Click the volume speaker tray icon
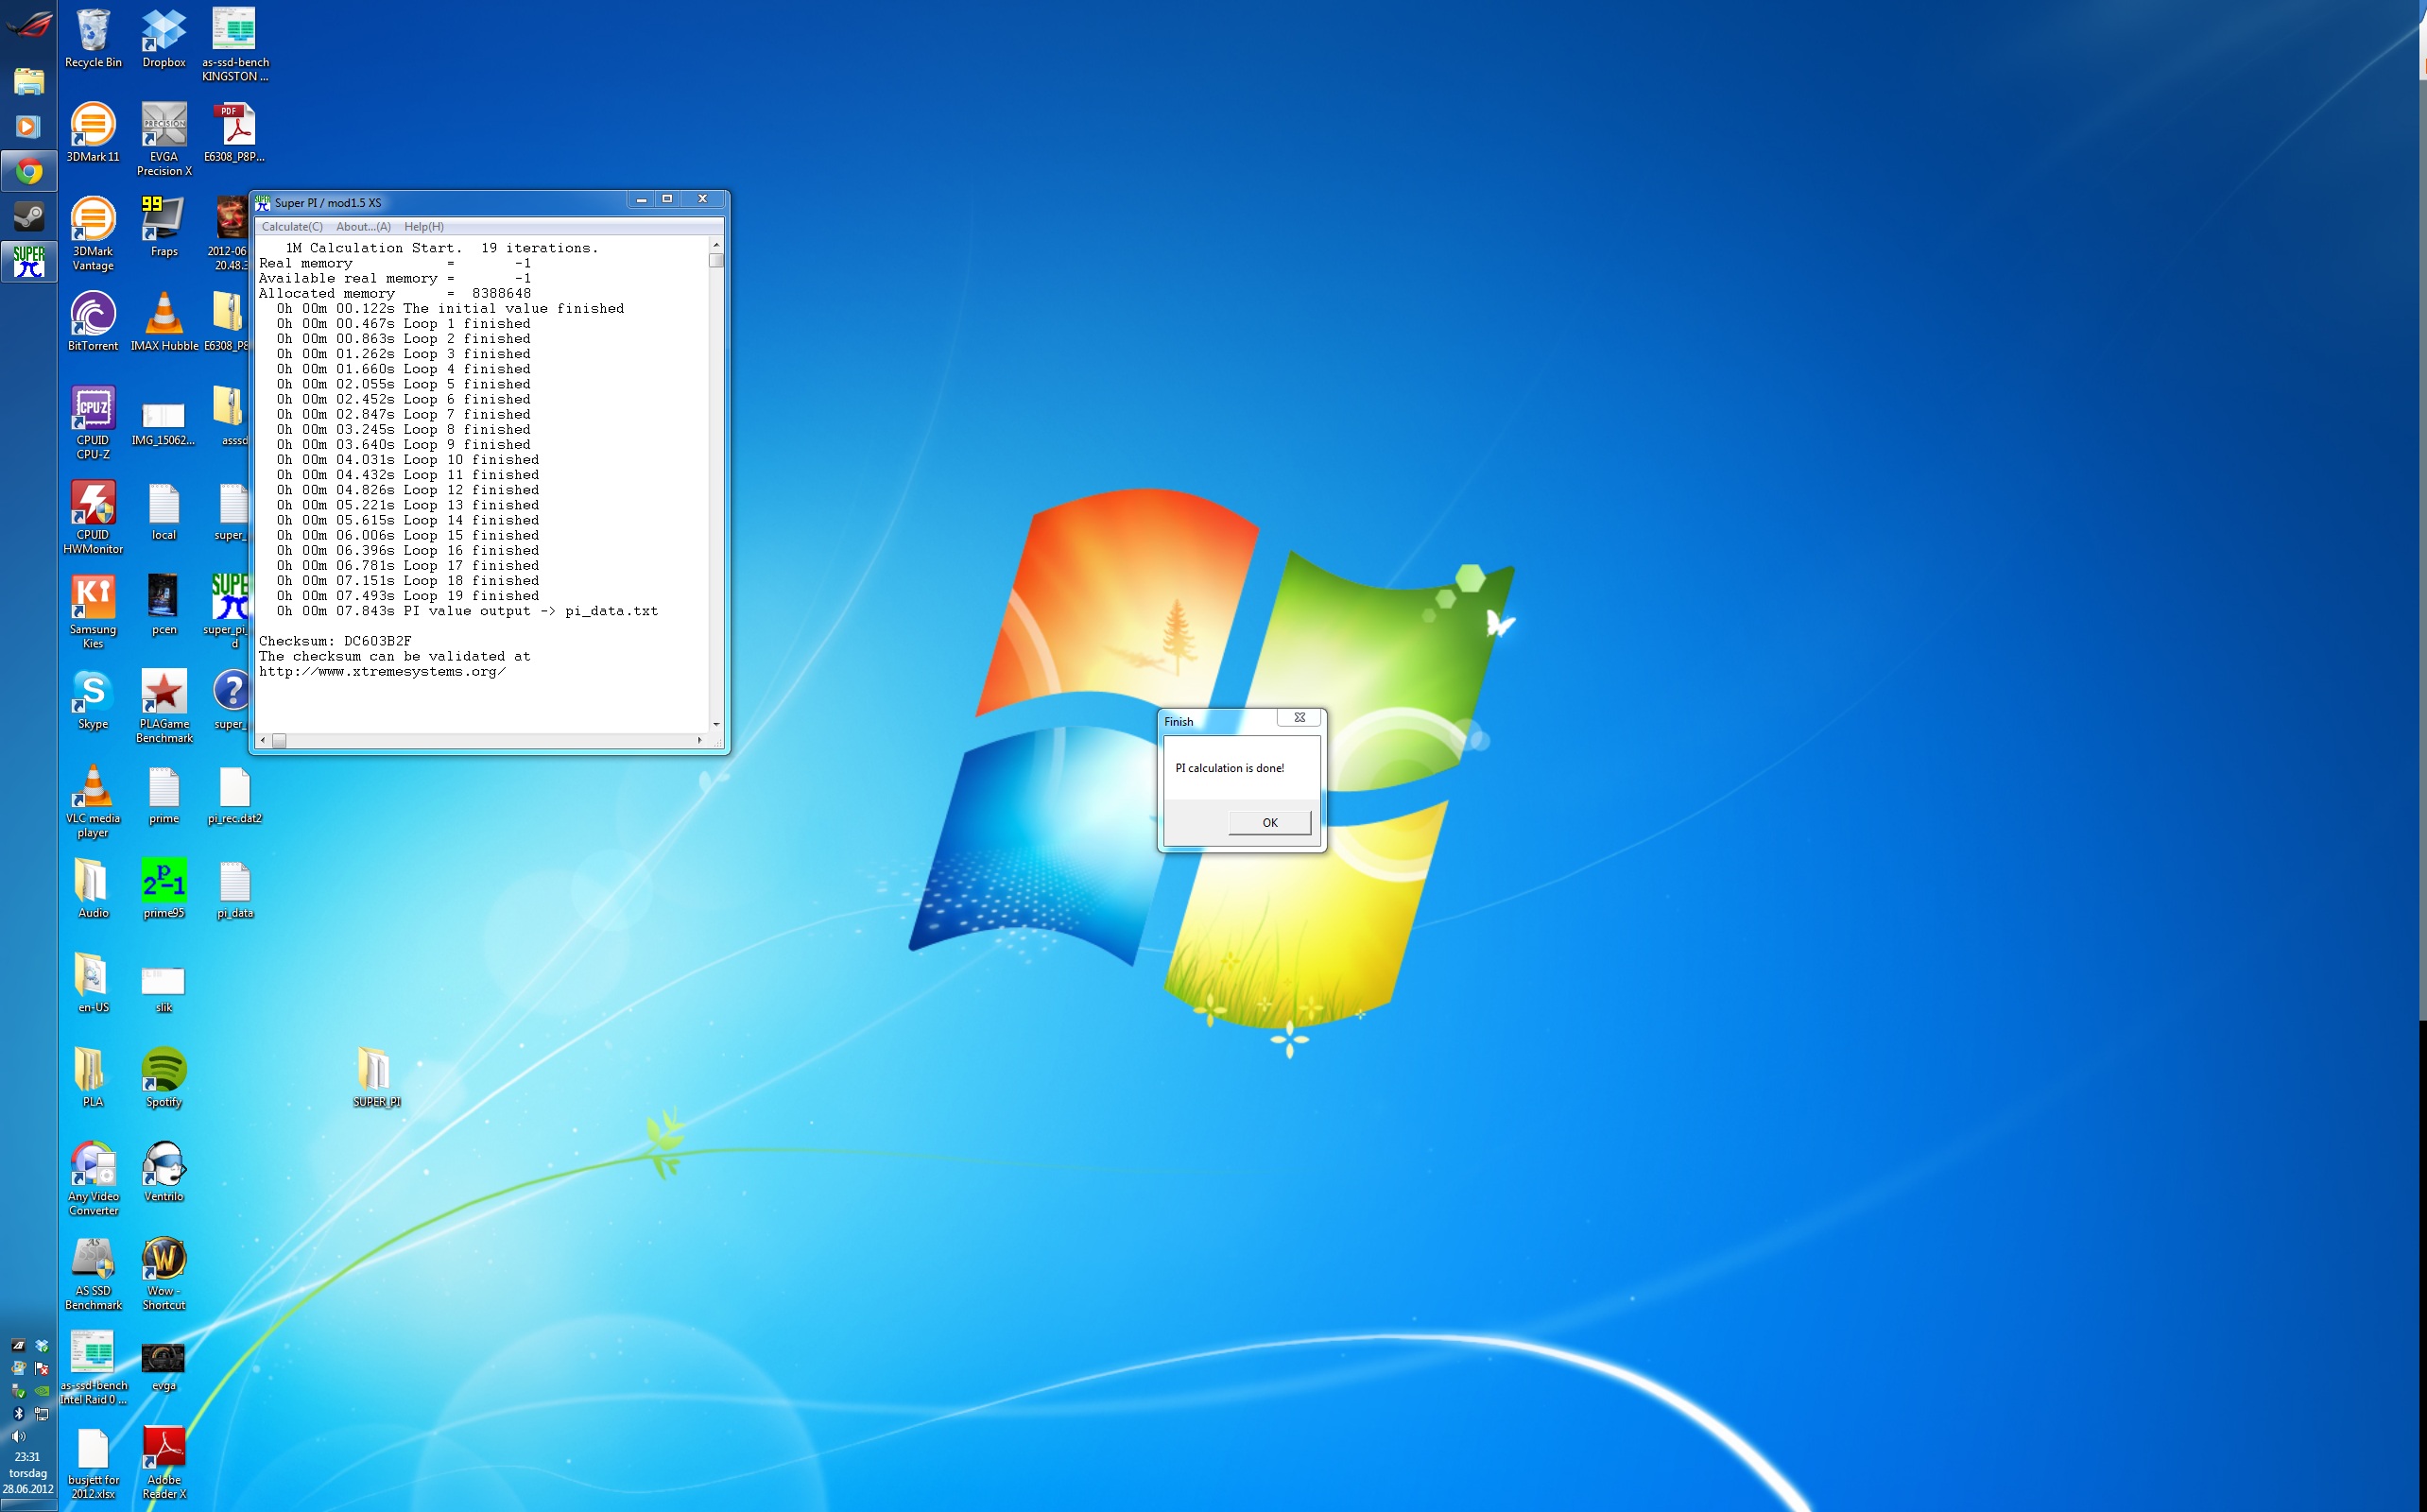 pos(18,1436)
